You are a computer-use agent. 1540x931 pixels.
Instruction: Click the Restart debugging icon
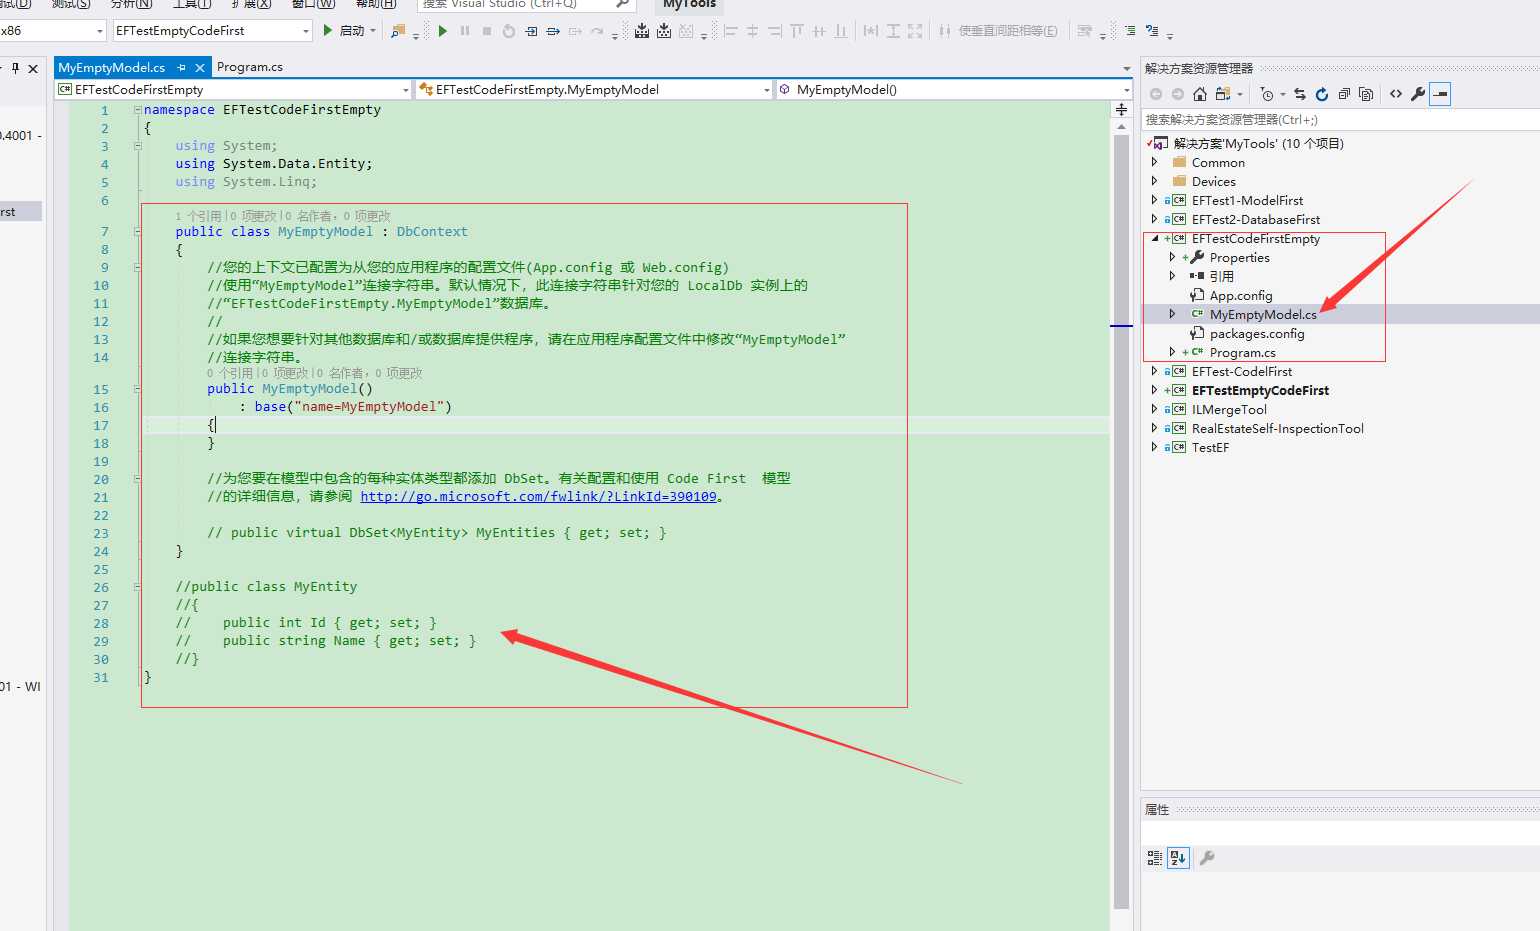509,31
